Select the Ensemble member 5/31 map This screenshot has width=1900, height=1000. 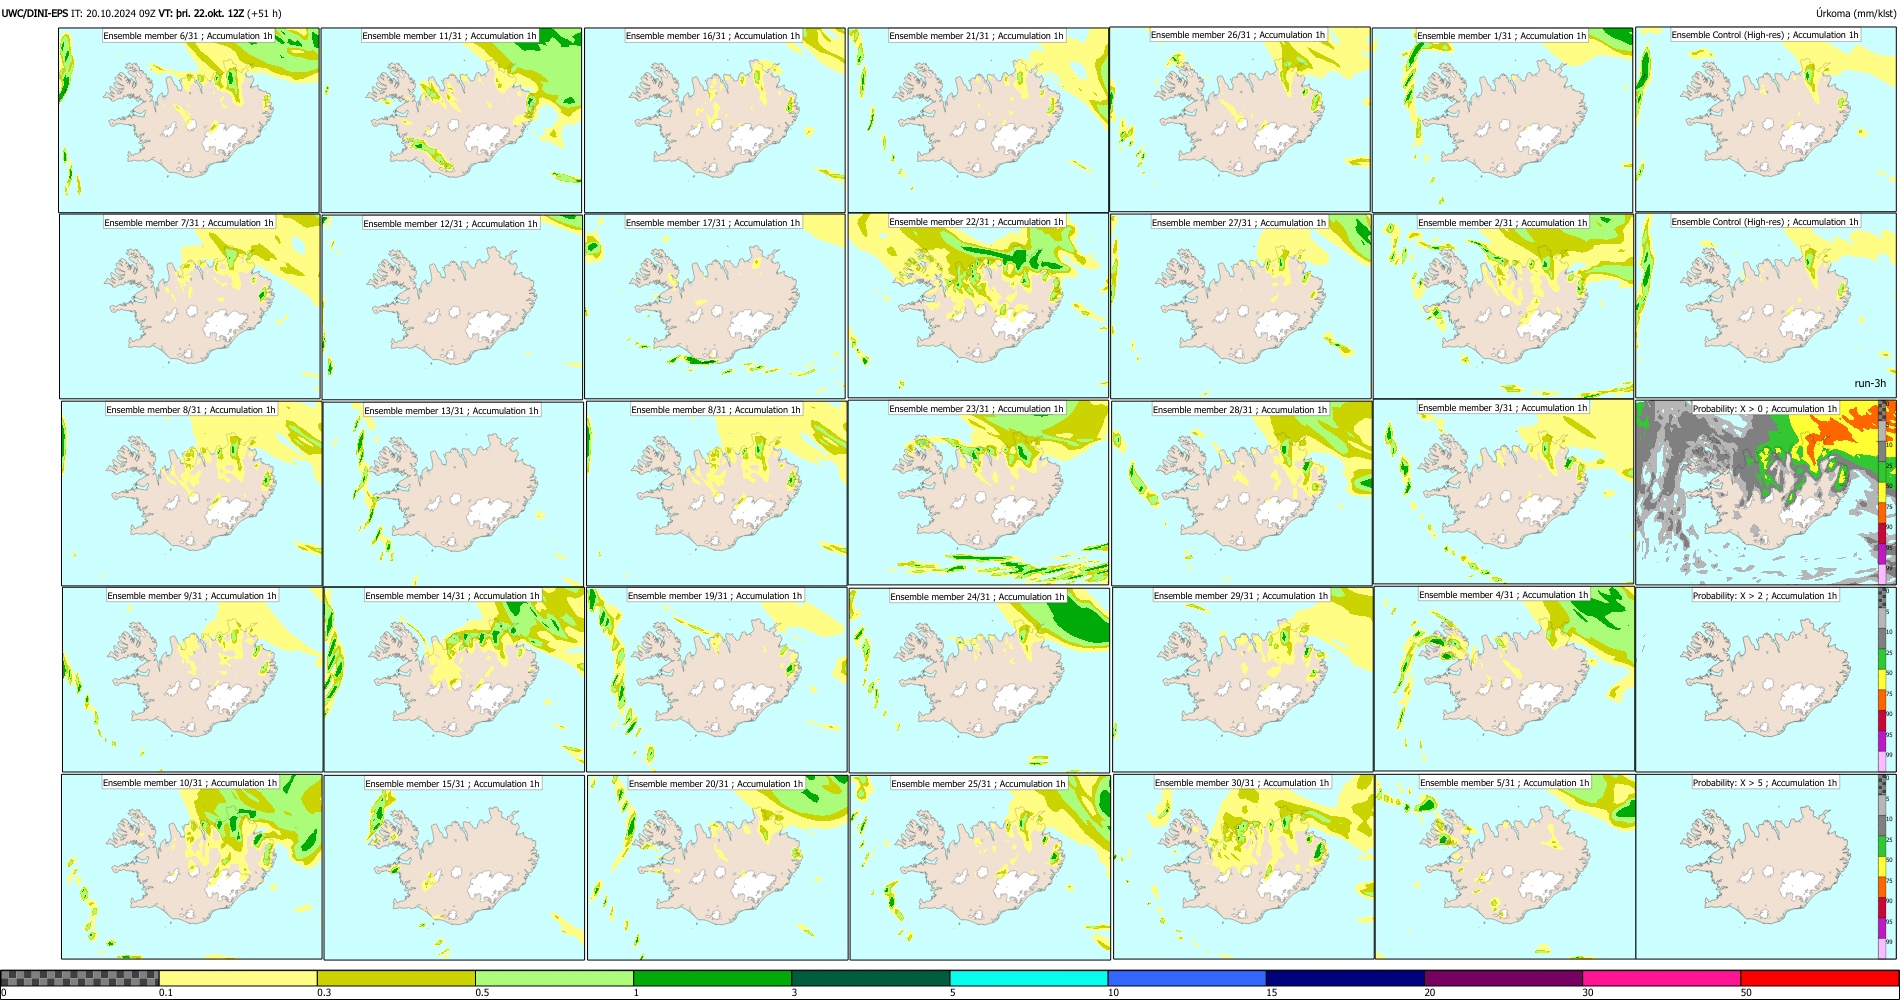tap(1506, 866)
